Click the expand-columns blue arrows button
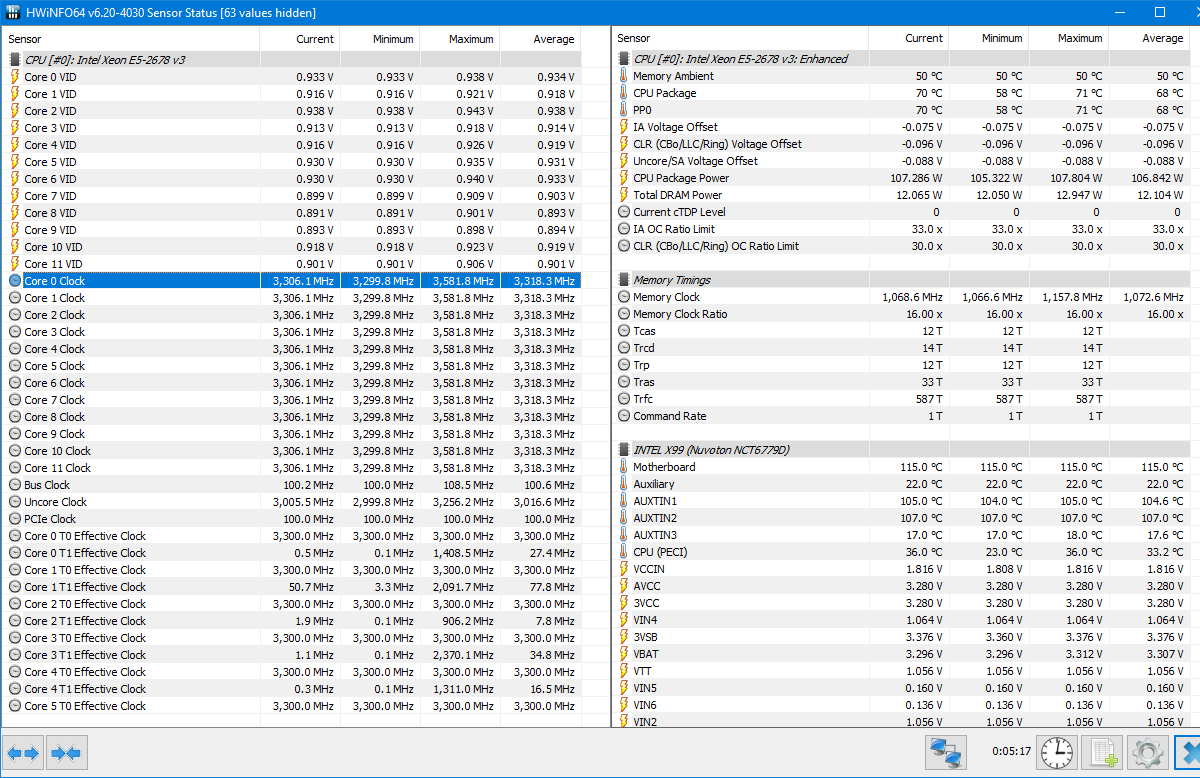The height and width of the screenshot is (778, 1200). coord(23,752)
